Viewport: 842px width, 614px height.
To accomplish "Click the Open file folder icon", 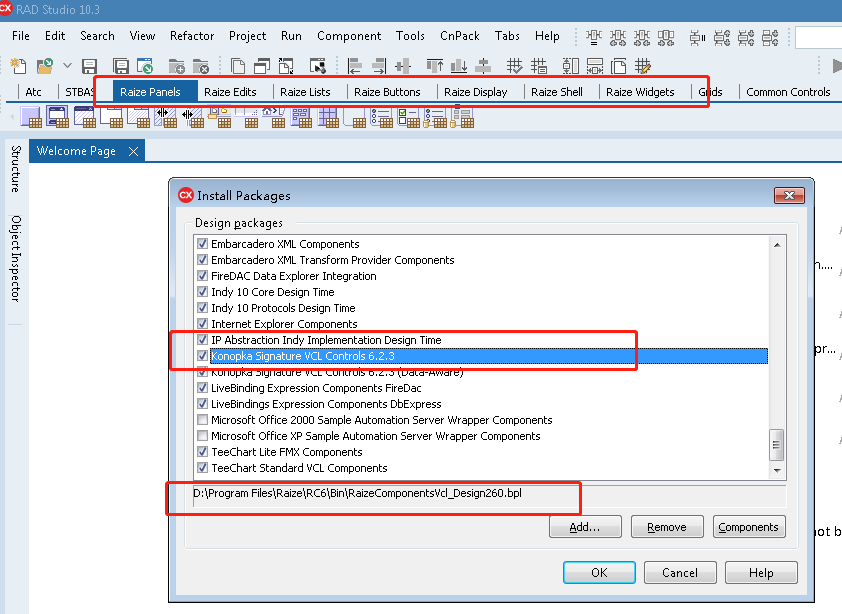I will (x=45, y=66).
